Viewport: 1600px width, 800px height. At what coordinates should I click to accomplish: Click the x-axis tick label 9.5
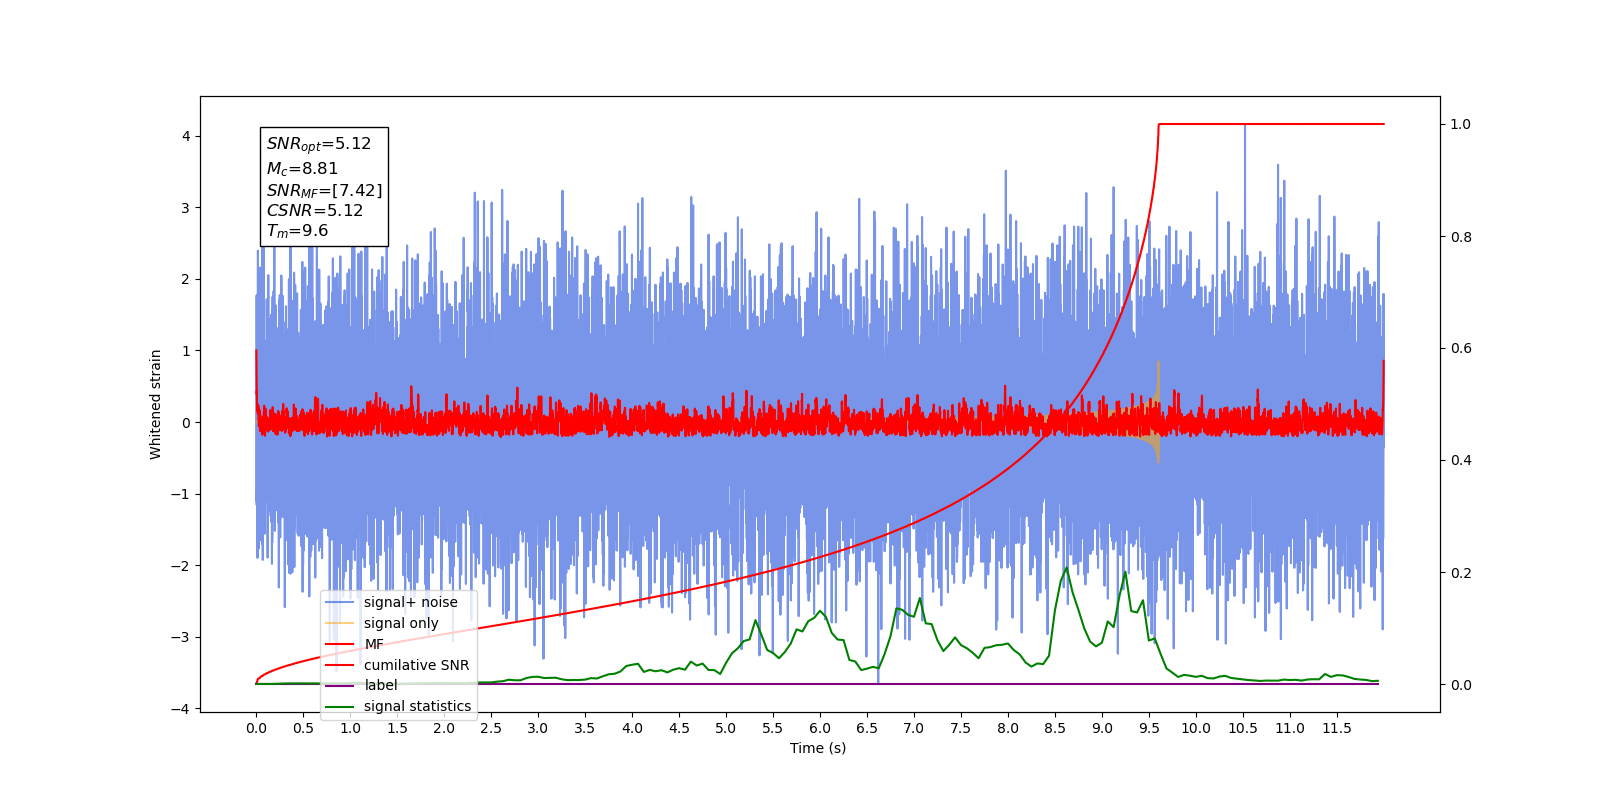point(1149,728)
